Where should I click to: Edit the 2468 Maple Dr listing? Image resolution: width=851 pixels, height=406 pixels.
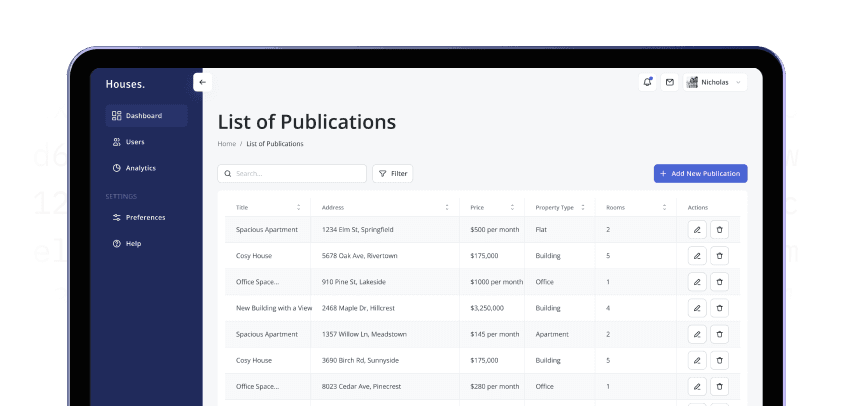pos(697,308)
